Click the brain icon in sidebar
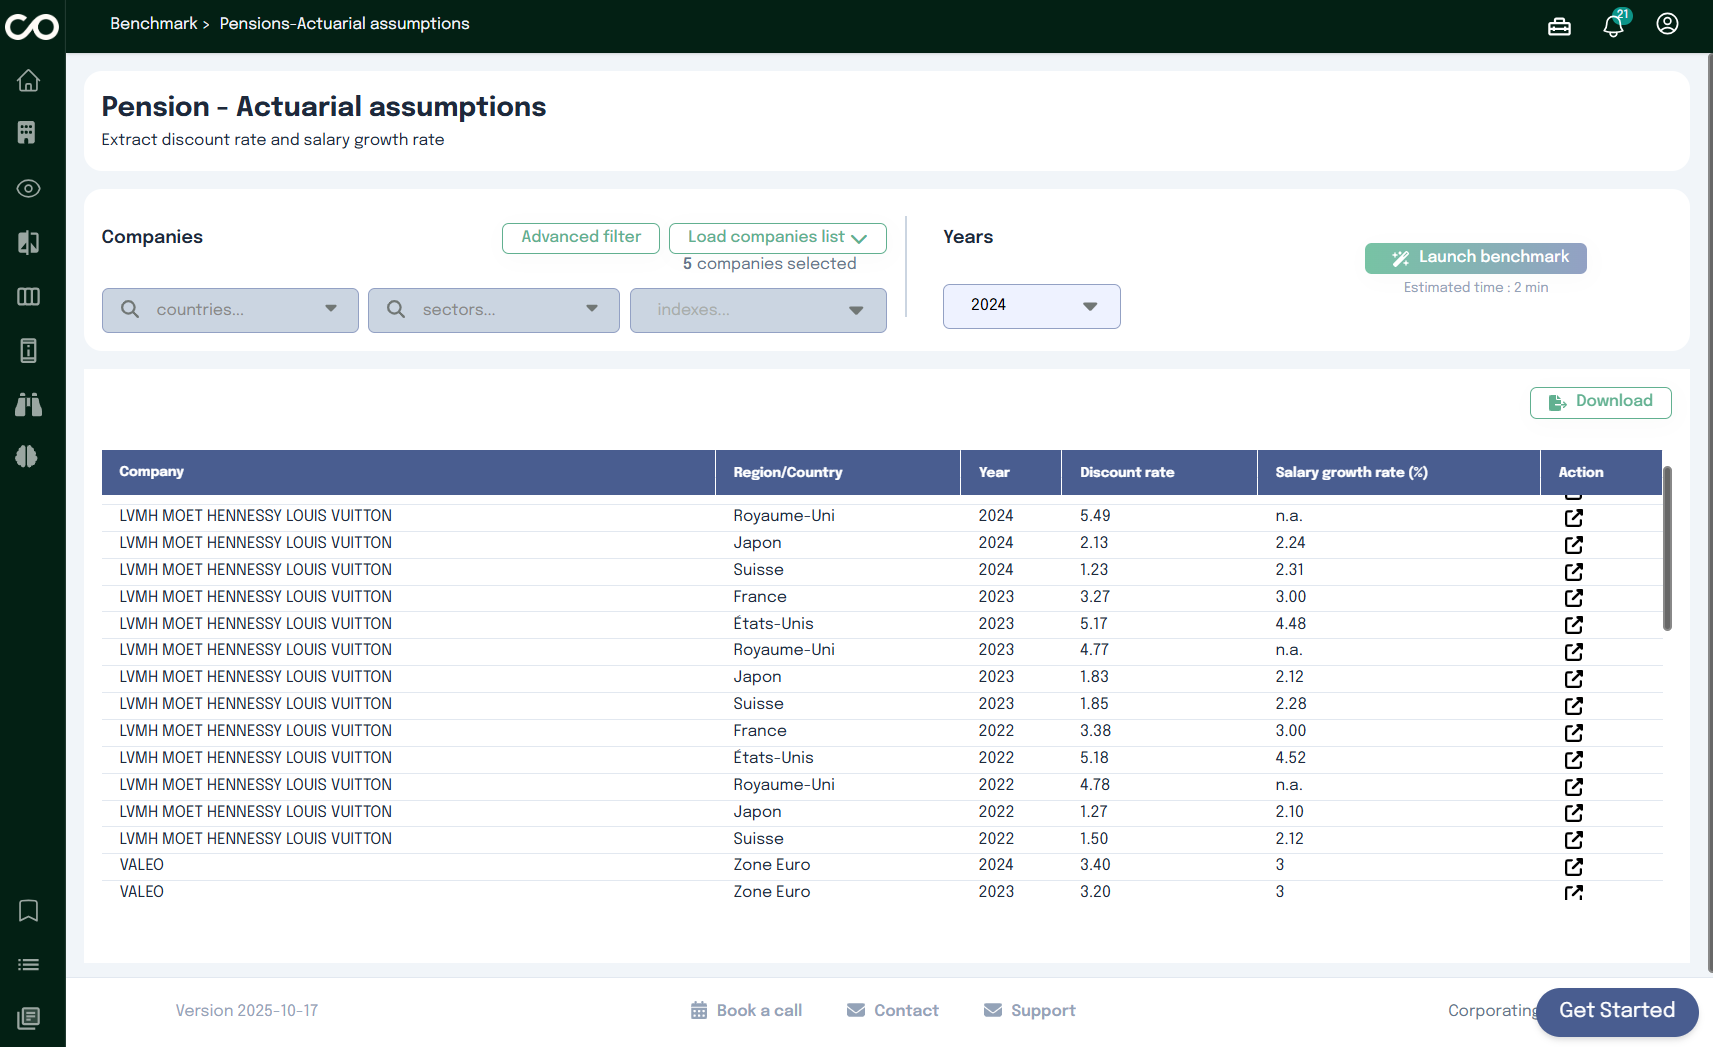The width and height of the screenshot is (1713, 1047). (27, 456)
